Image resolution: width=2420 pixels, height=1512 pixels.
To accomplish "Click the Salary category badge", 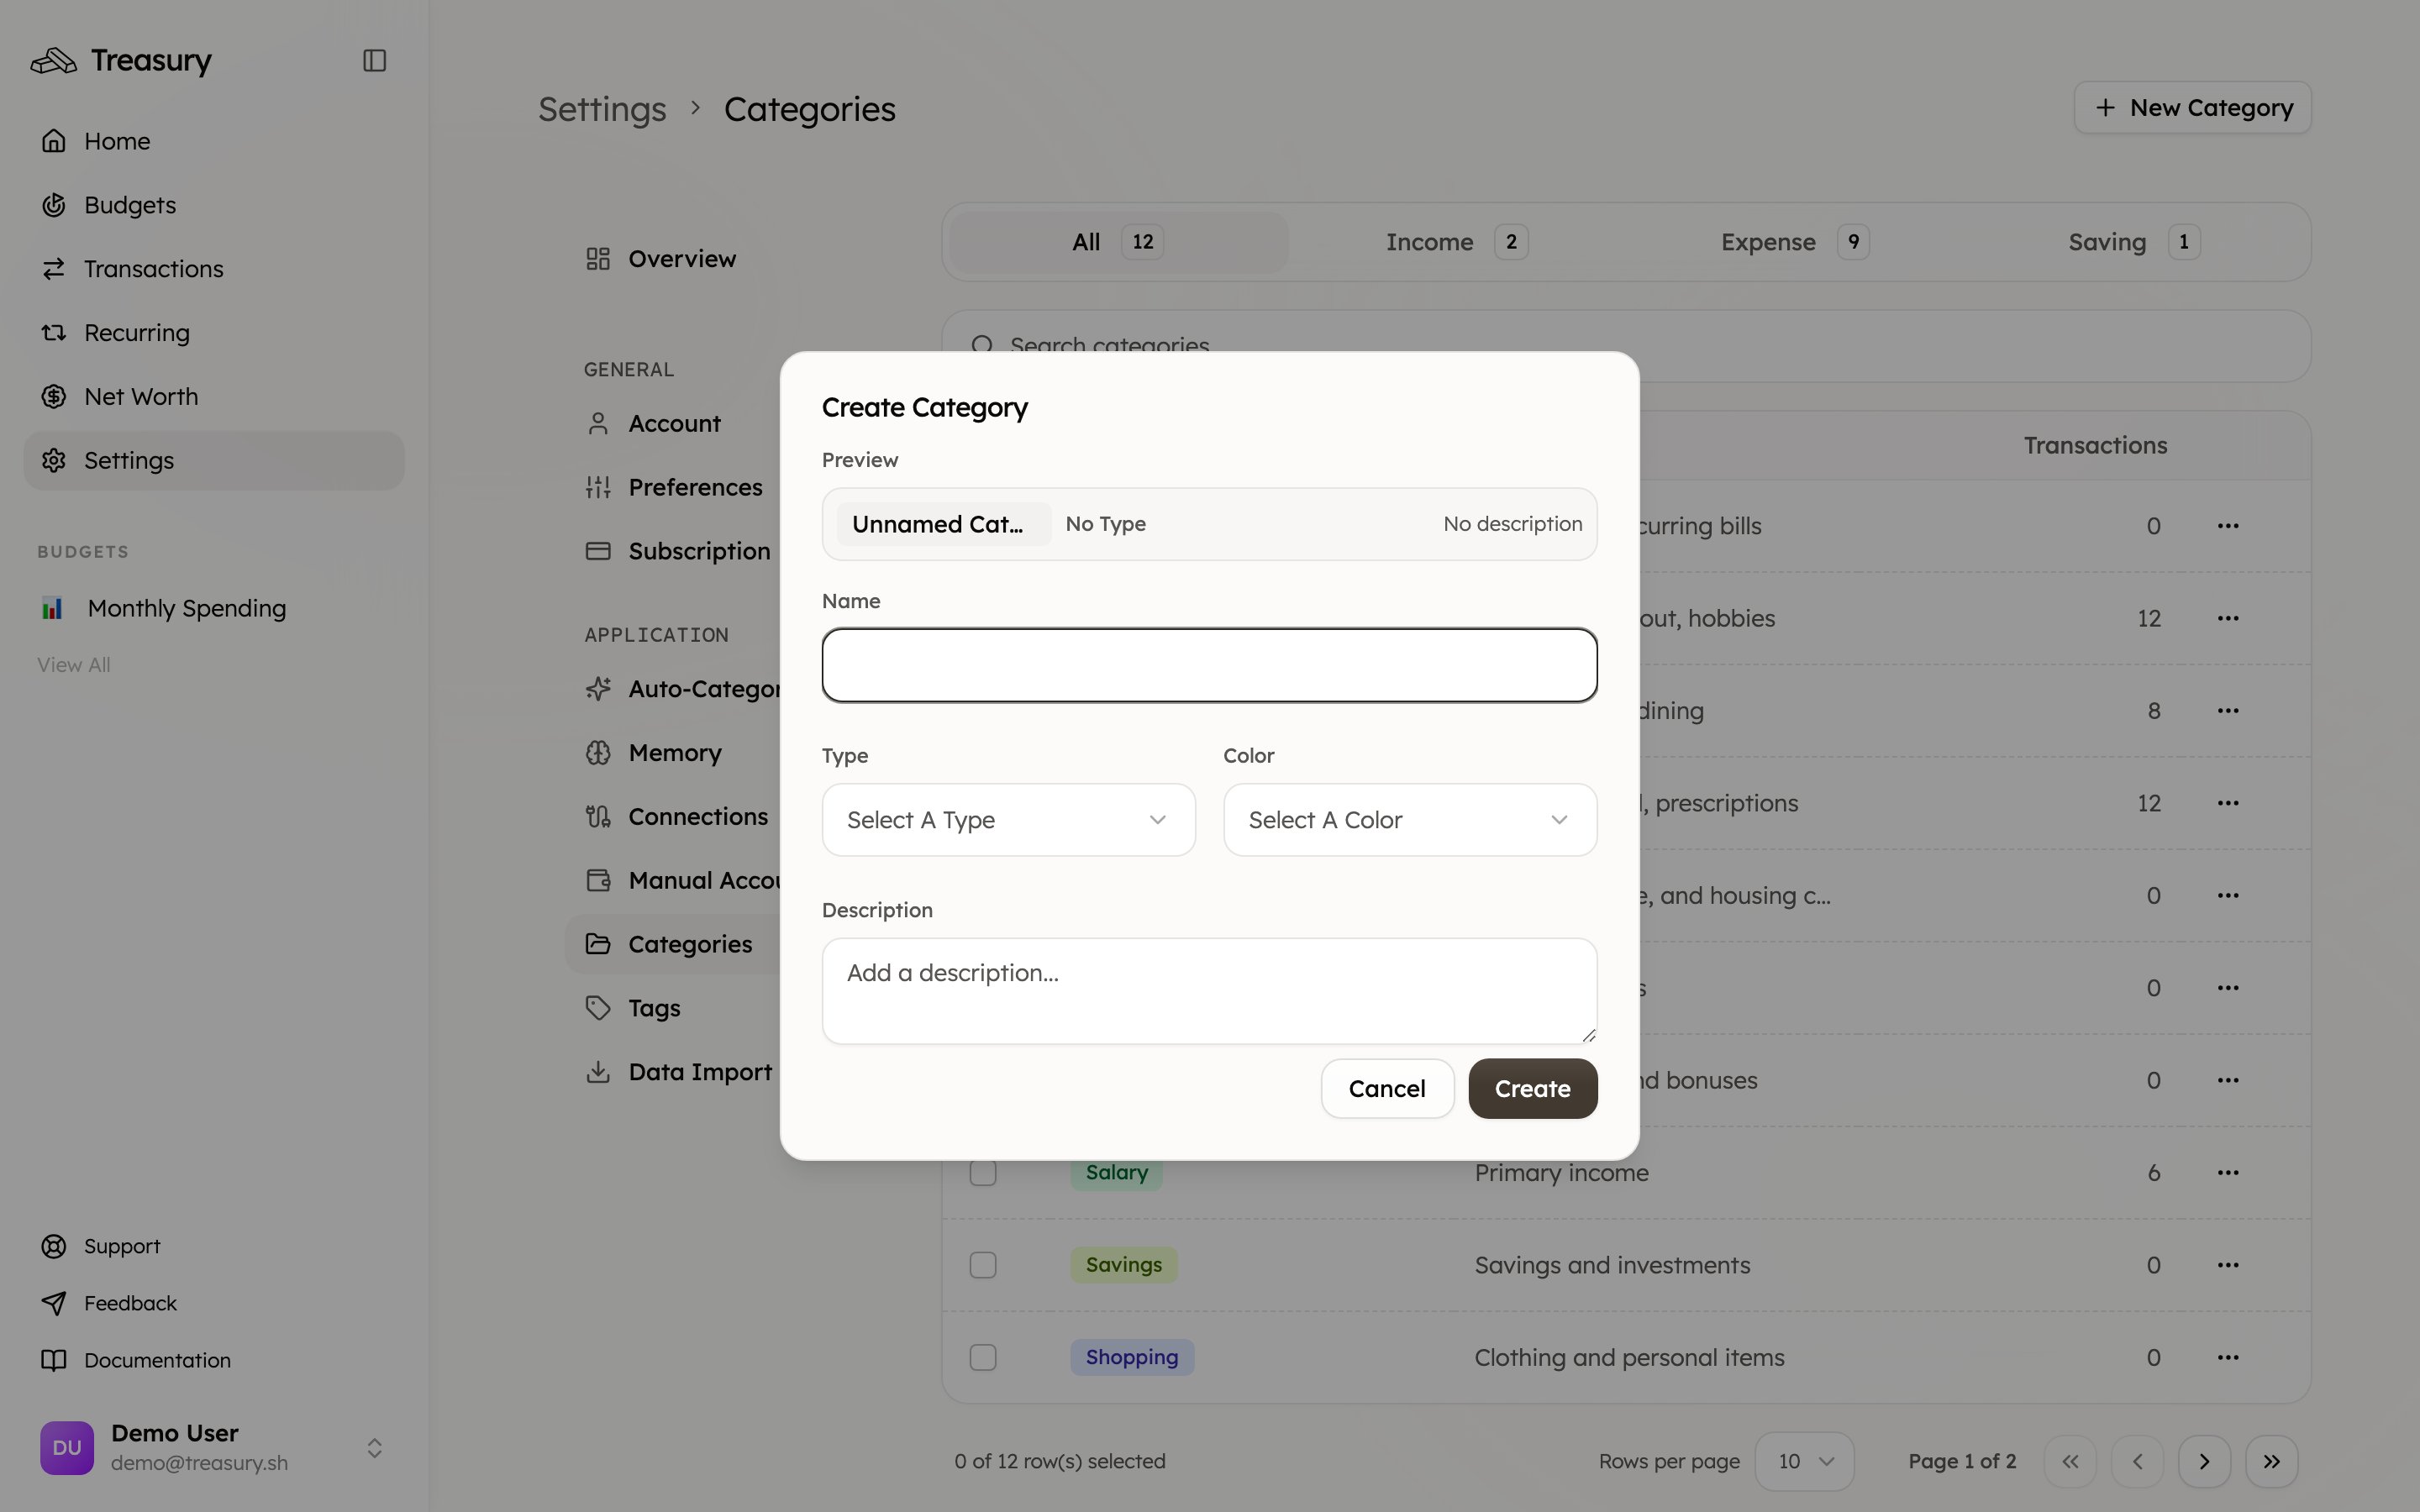I will coord(1116,1173).
